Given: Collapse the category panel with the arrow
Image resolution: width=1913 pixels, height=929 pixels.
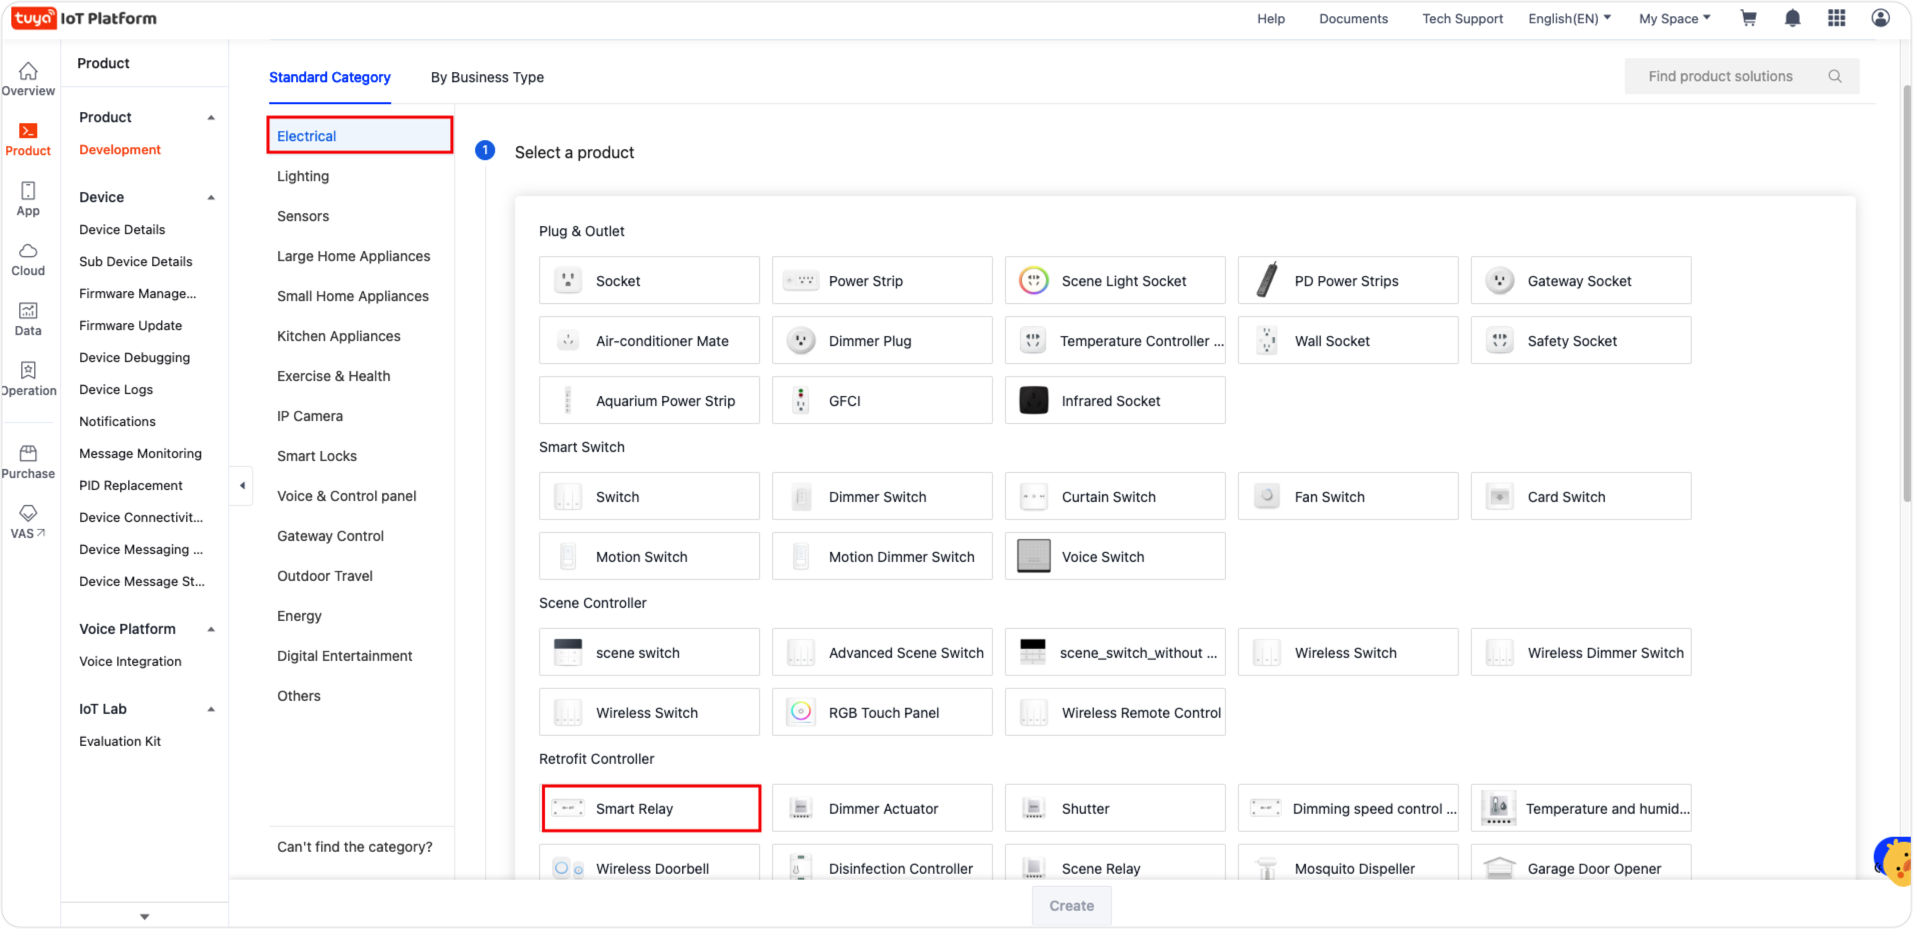Looking at the screenshot, I should 242,485.
